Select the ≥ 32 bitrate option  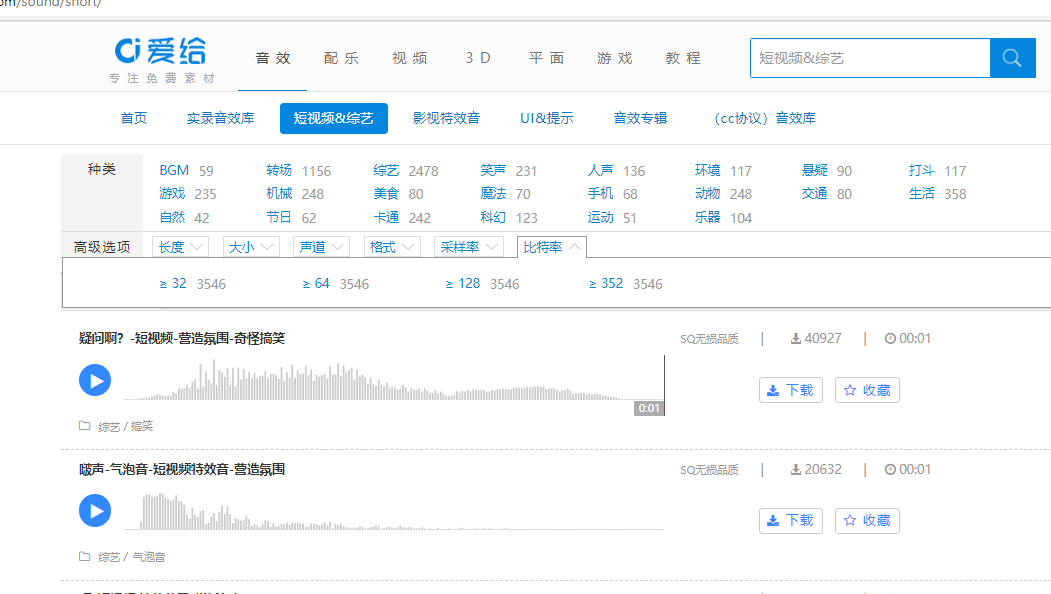point(173,284)
